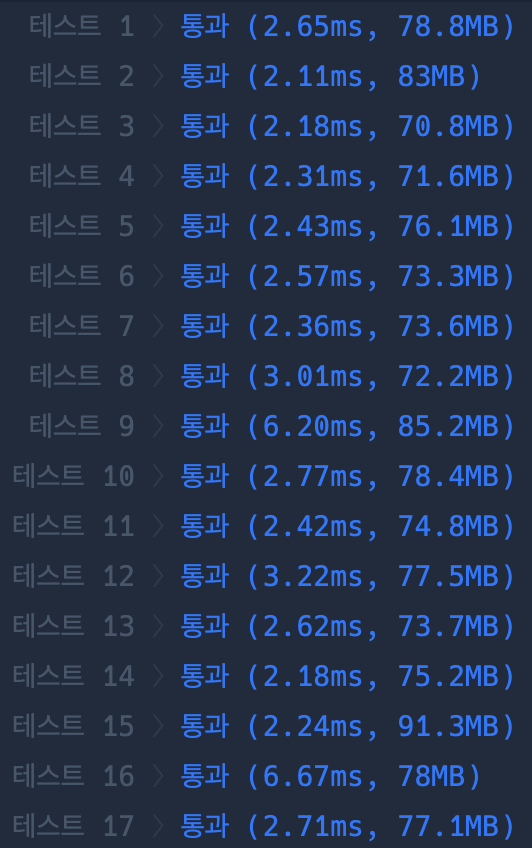Click result 통과 (2.24ms, 91.3MB)
532x848 pixels.
(348, 726)
